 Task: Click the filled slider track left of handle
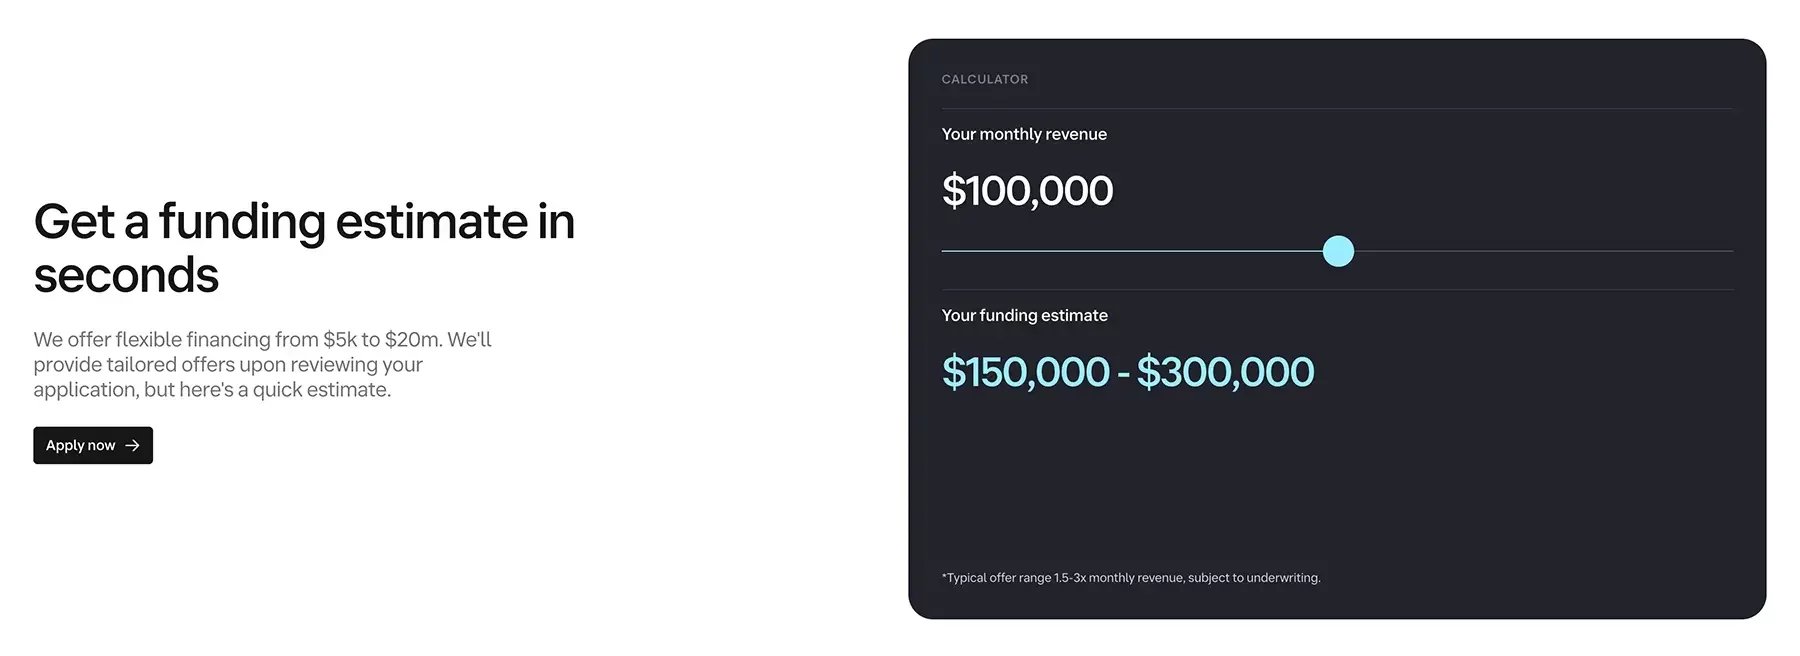click(x=1132, y=251)
